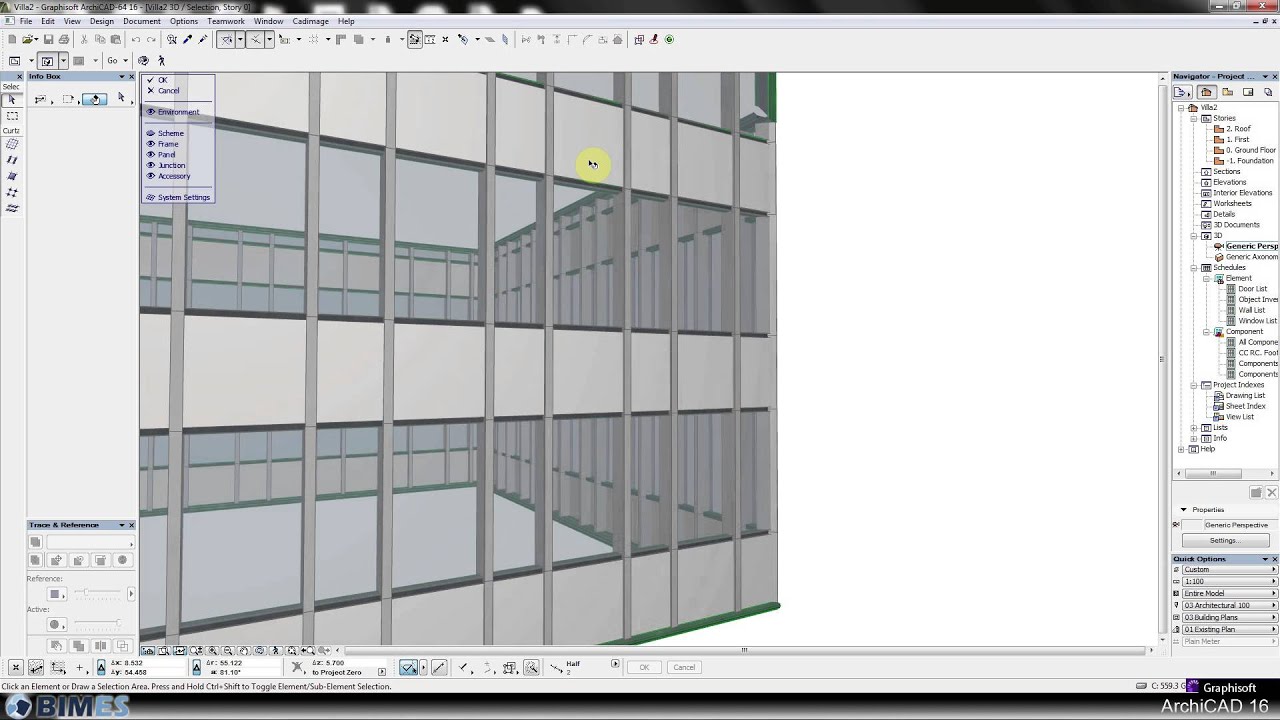
Task: Click the Settings... button in Navigator
Action: (1224, 540)
